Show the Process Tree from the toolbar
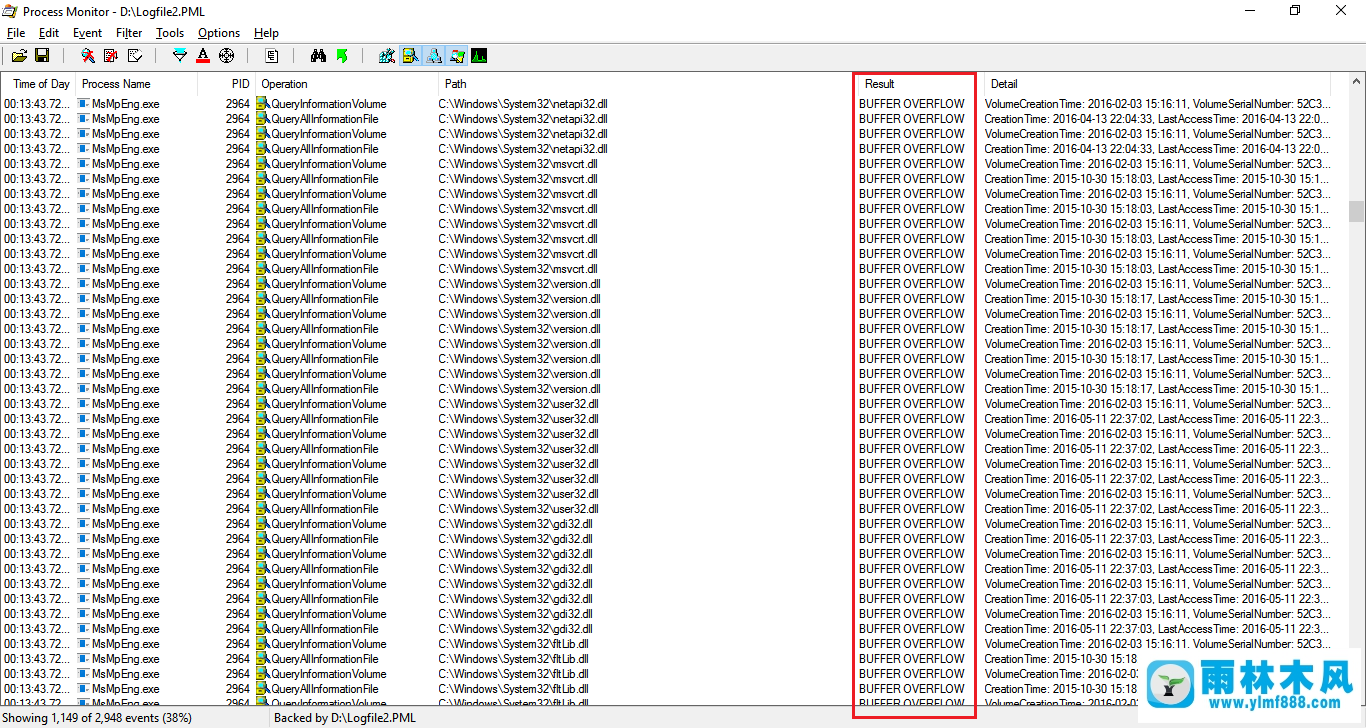This screenshot has width=1366, height=728. [271, 56]
